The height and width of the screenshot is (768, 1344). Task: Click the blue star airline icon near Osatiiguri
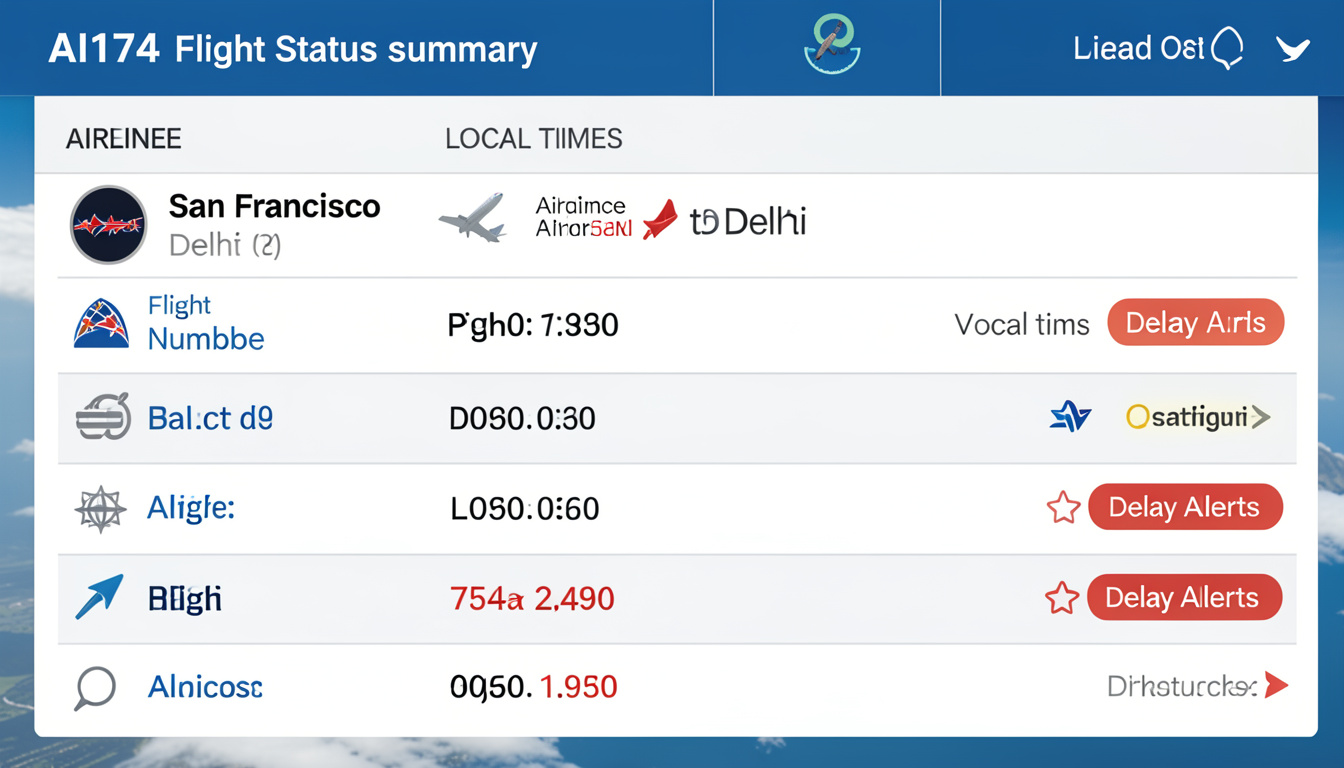1070,417
